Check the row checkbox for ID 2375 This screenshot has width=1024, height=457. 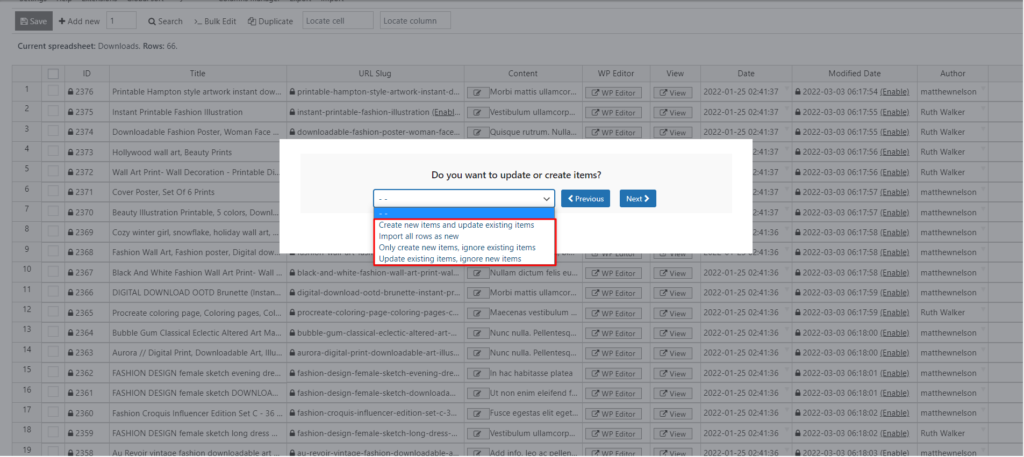pos(54,112)
